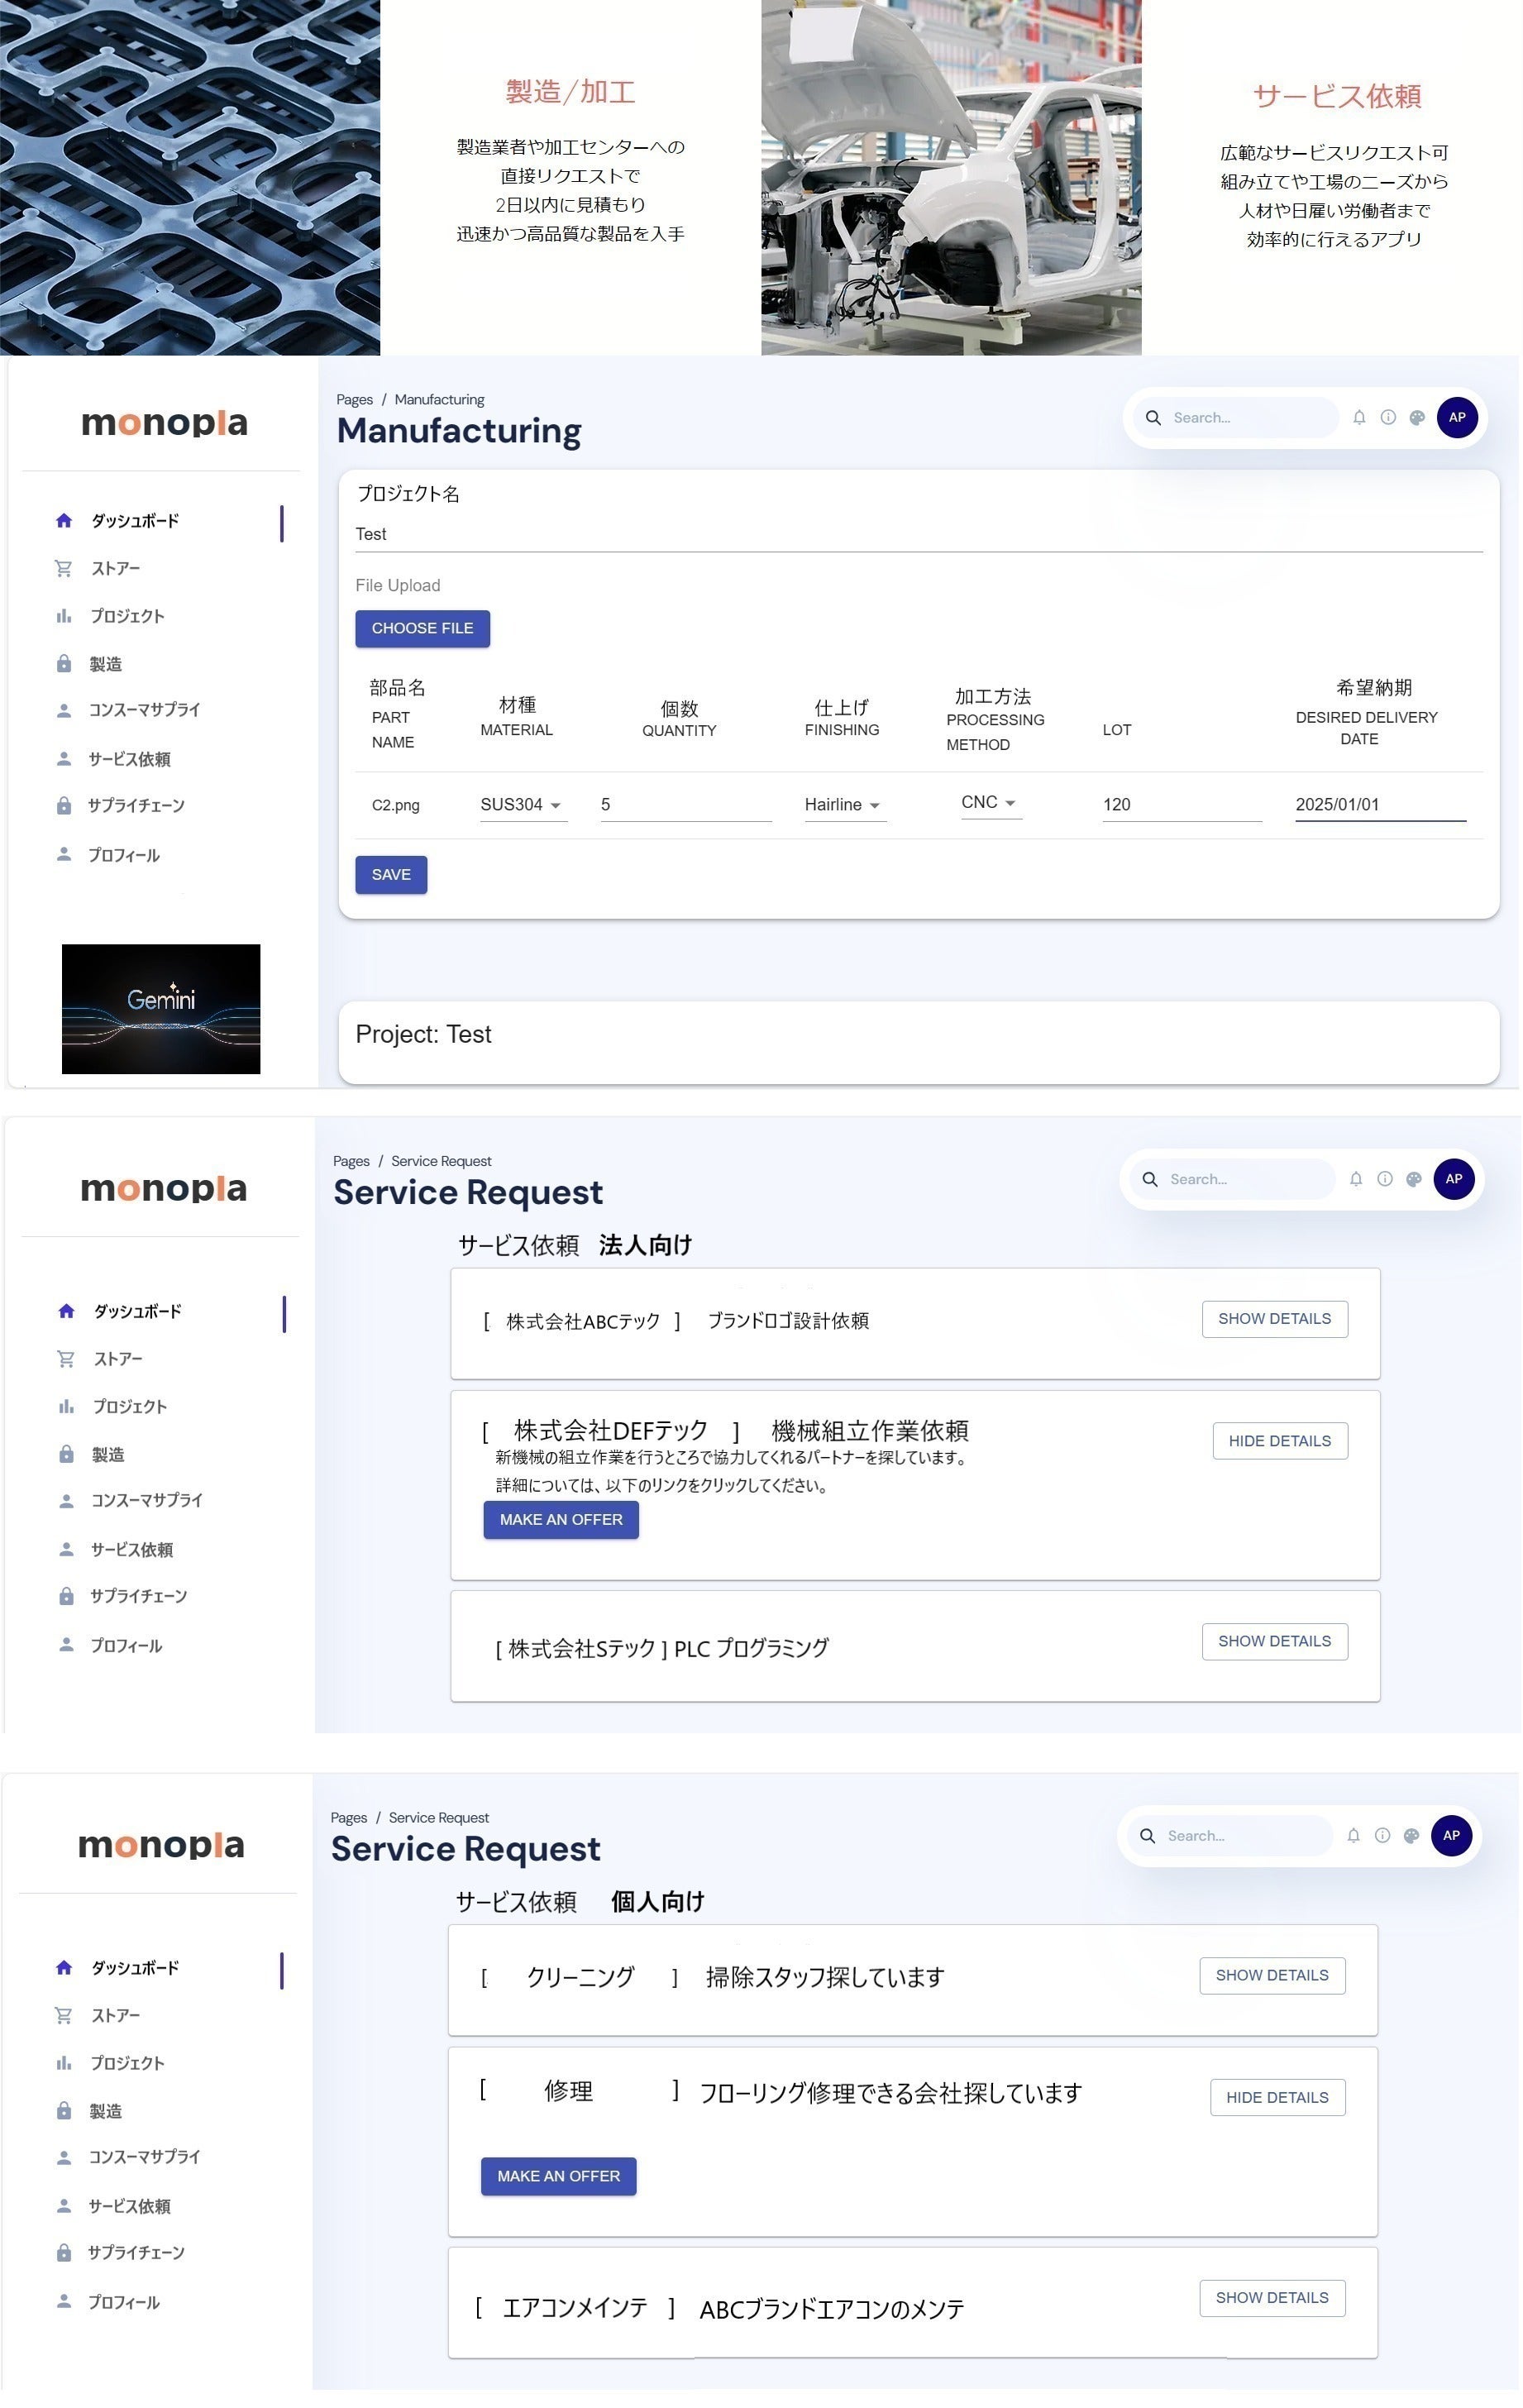Click the SAVE button under the parts table
The width and height of the screenshot is (1523, 2408).
(391, 875)
